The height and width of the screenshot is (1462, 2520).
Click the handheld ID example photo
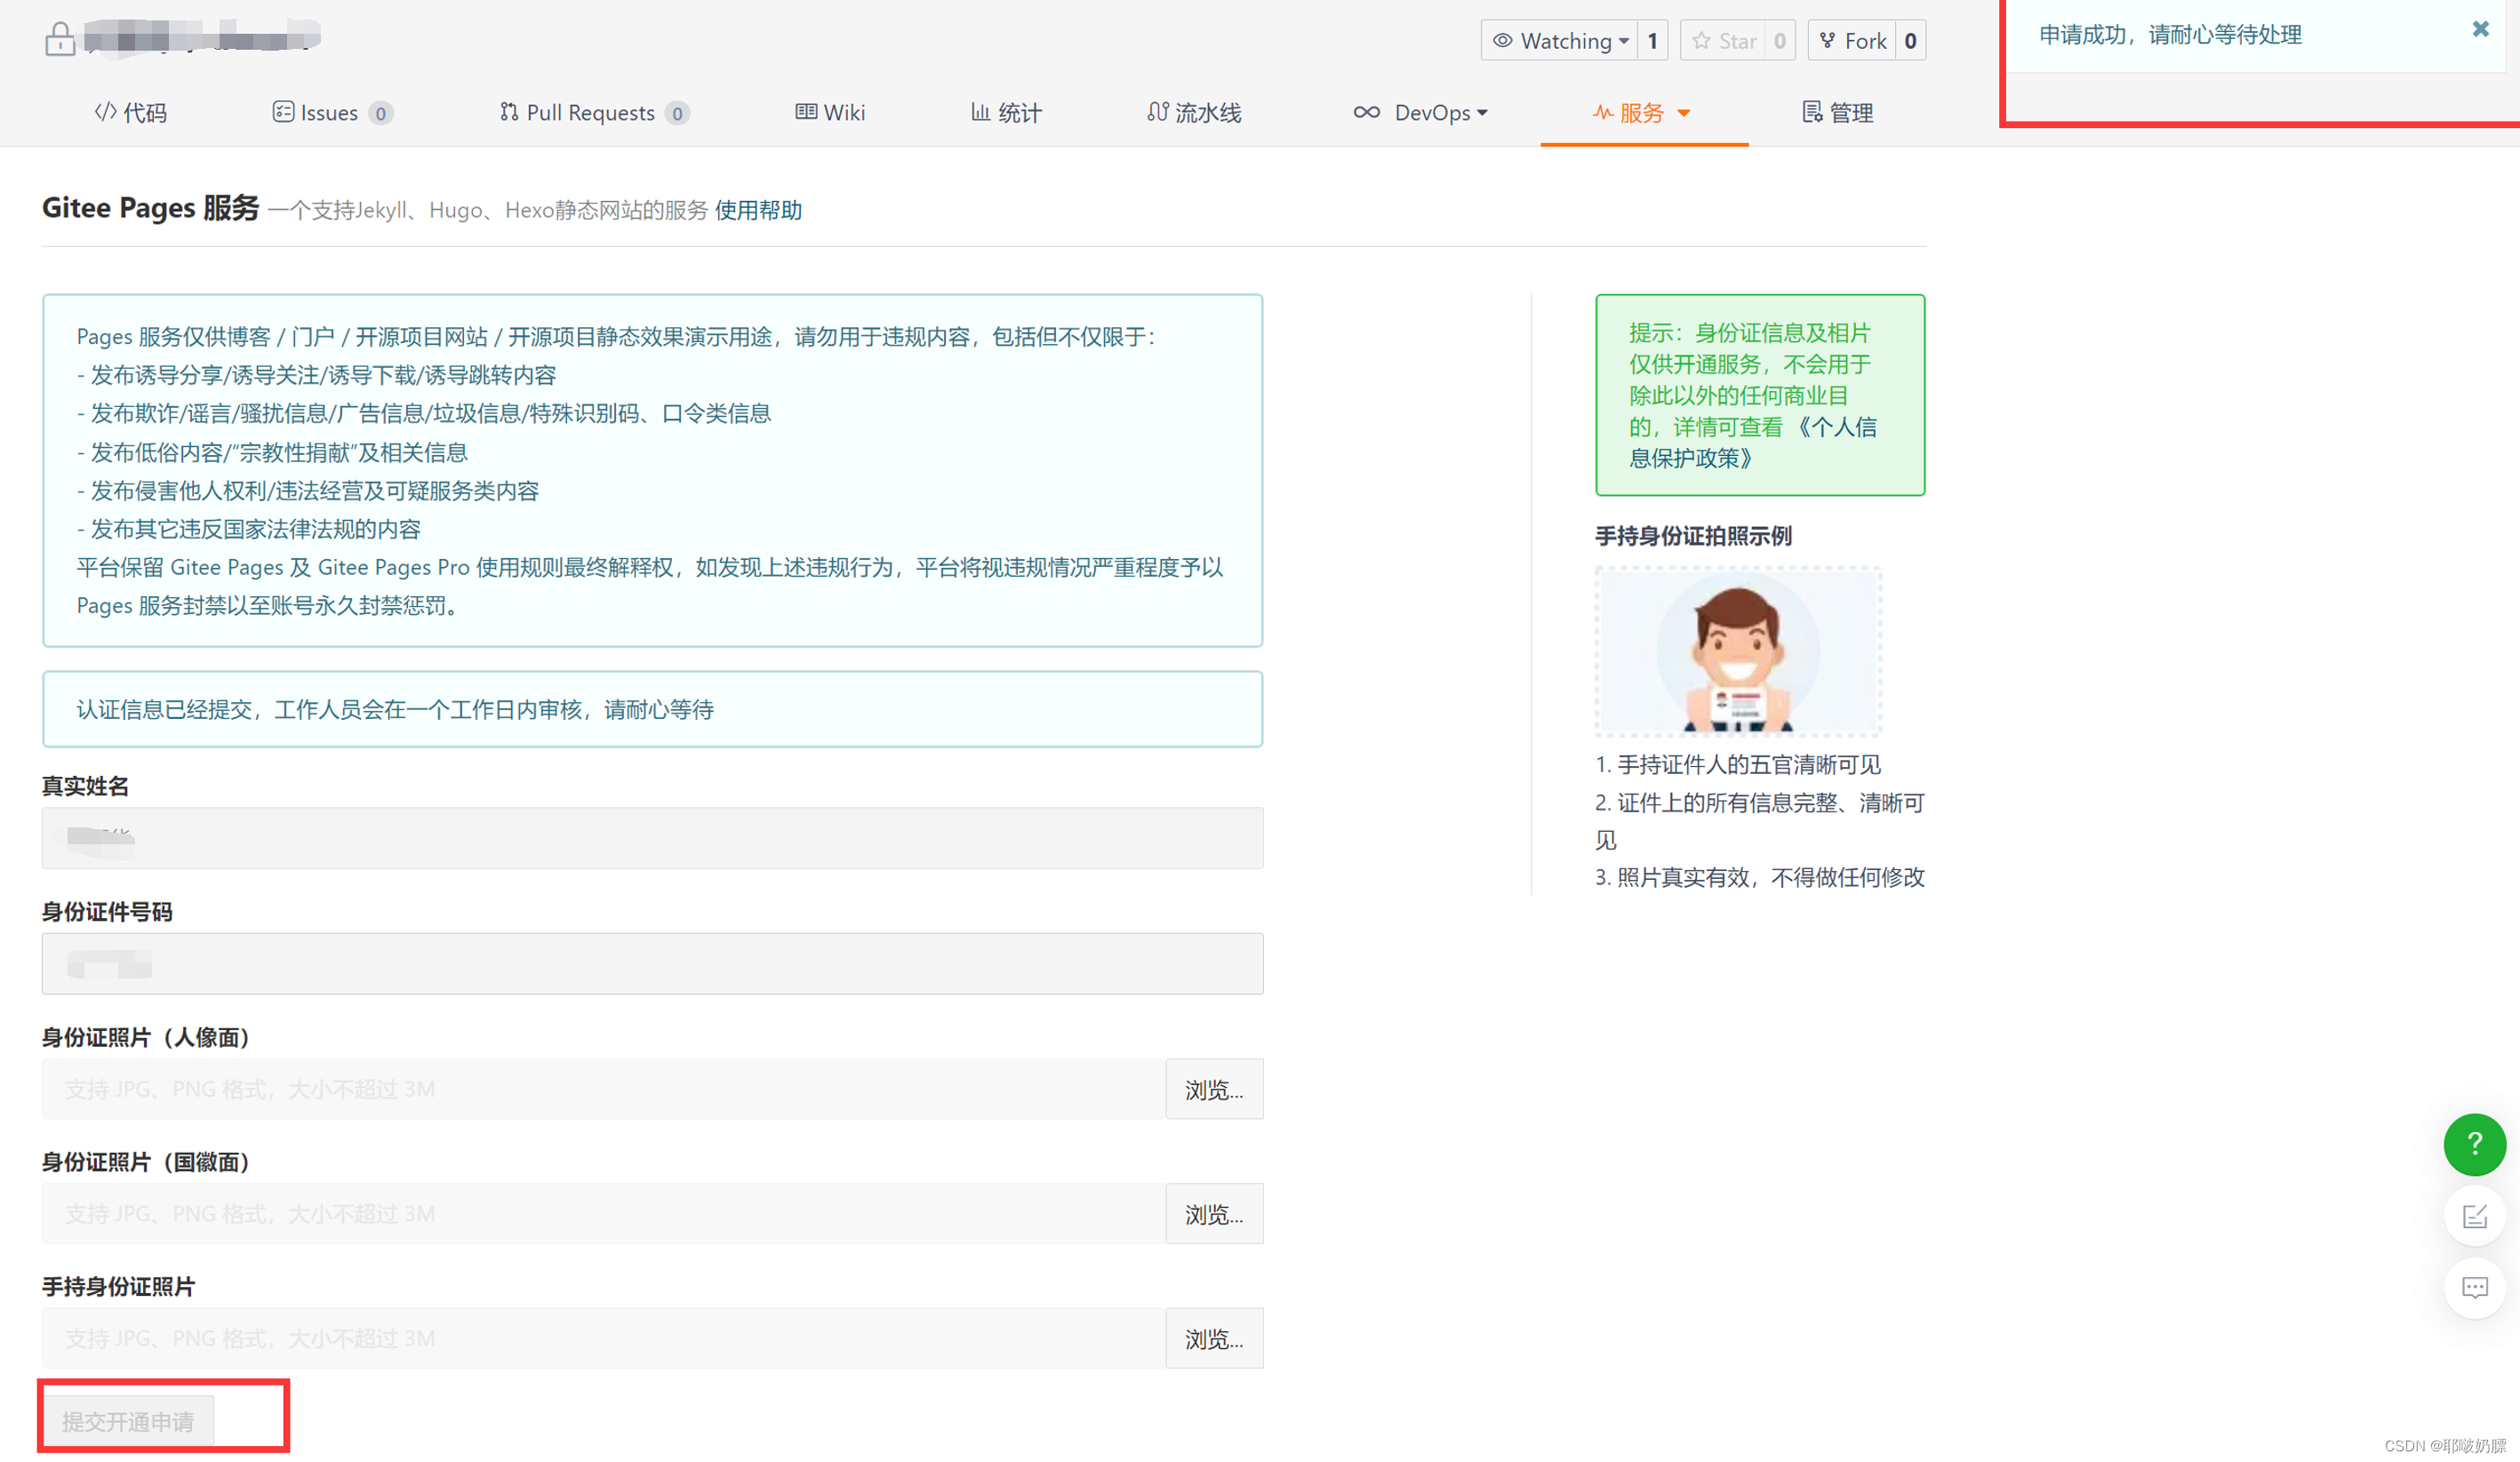pos(1738,651)
